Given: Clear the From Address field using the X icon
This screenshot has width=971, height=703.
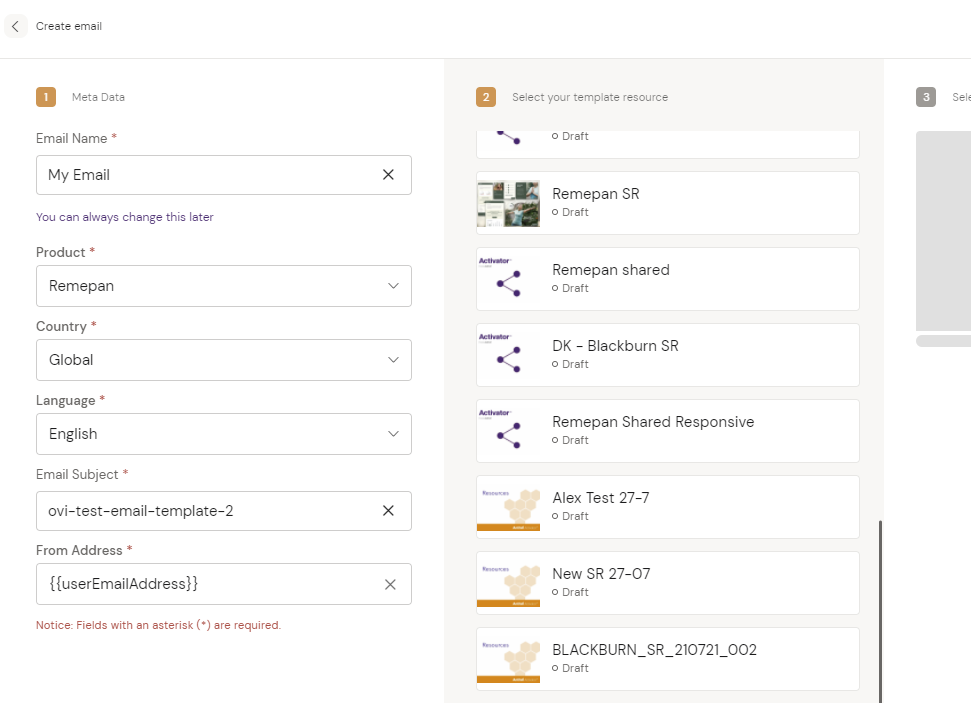Looking at the screenshot, I should pos(390,584).
